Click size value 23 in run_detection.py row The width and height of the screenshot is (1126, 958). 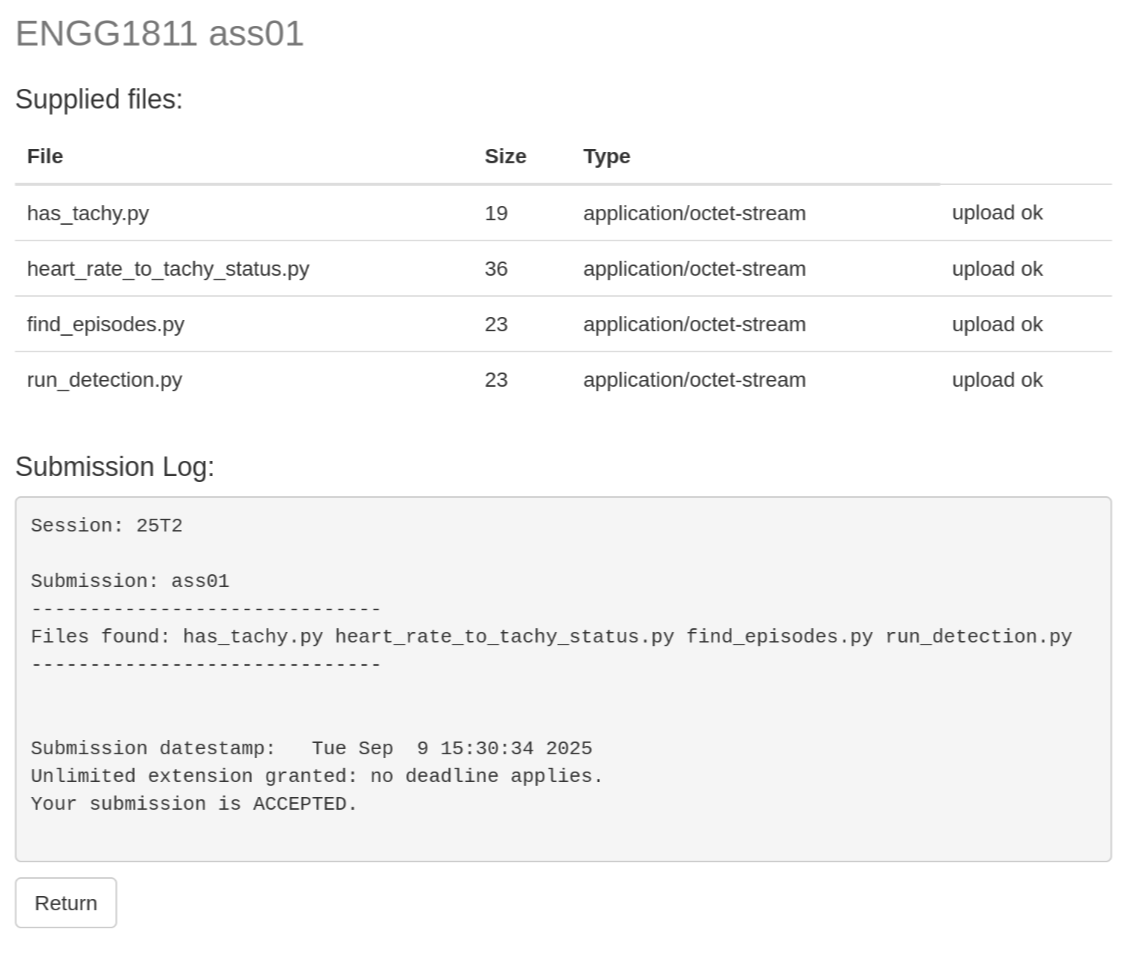(x=496, y=380)
